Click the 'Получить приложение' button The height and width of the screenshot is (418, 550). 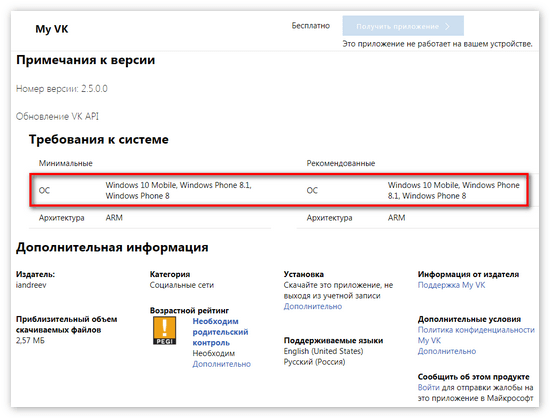[403, 26]
